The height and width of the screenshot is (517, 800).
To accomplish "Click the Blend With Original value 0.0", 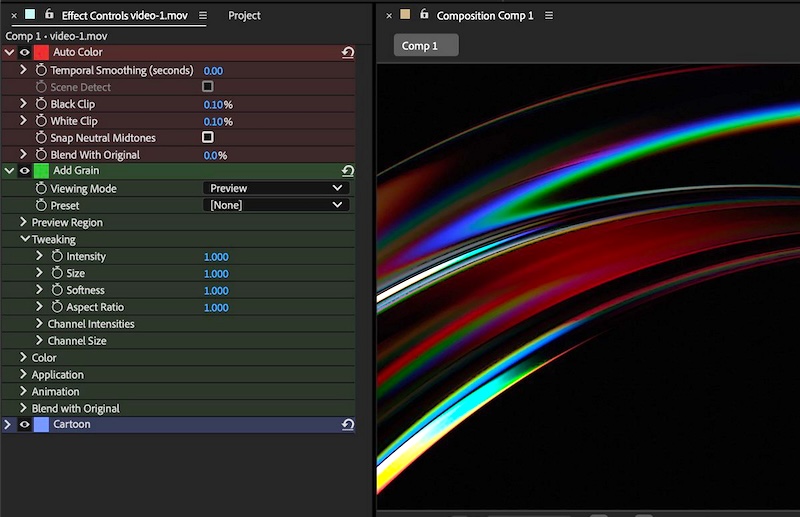I will click(x=210, y=156).
